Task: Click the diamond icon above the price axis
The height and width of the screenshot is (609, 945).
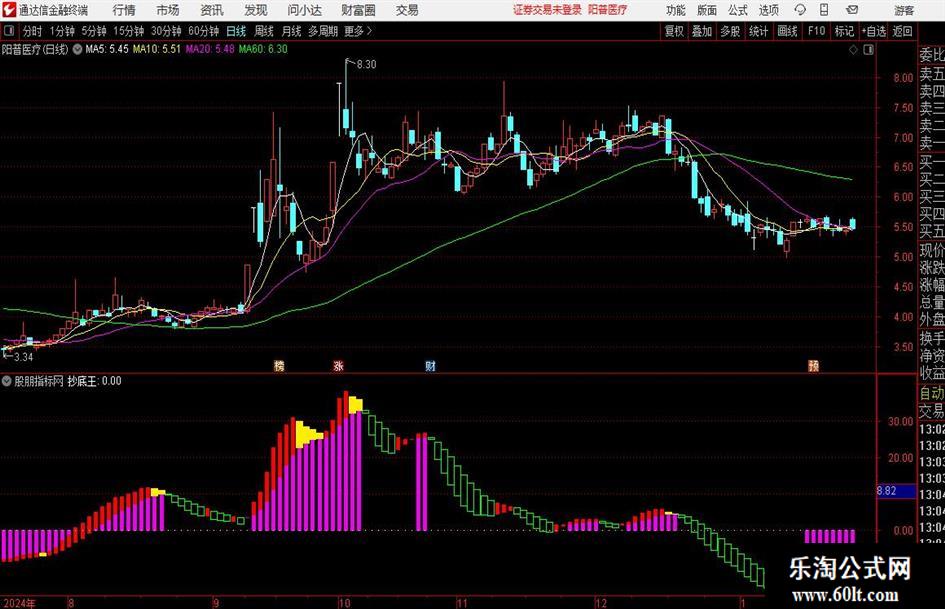Action: [x=853, y=50]
